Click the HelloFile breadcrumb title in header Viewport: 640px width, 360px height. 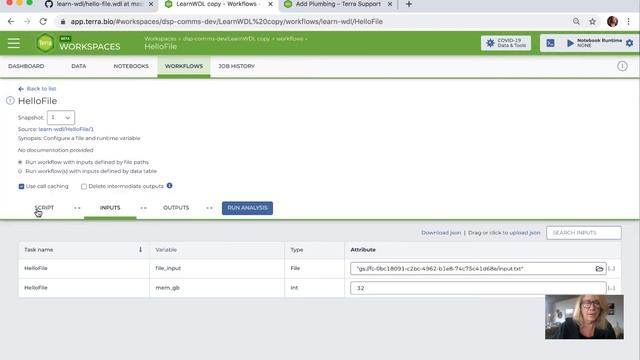[x=160, y=47]
